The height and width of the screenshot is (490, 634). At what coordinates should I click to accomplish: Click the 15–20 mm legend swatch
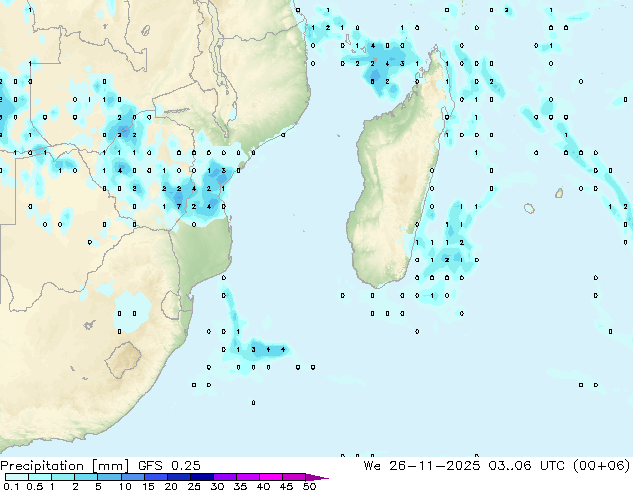click(155, 477)
